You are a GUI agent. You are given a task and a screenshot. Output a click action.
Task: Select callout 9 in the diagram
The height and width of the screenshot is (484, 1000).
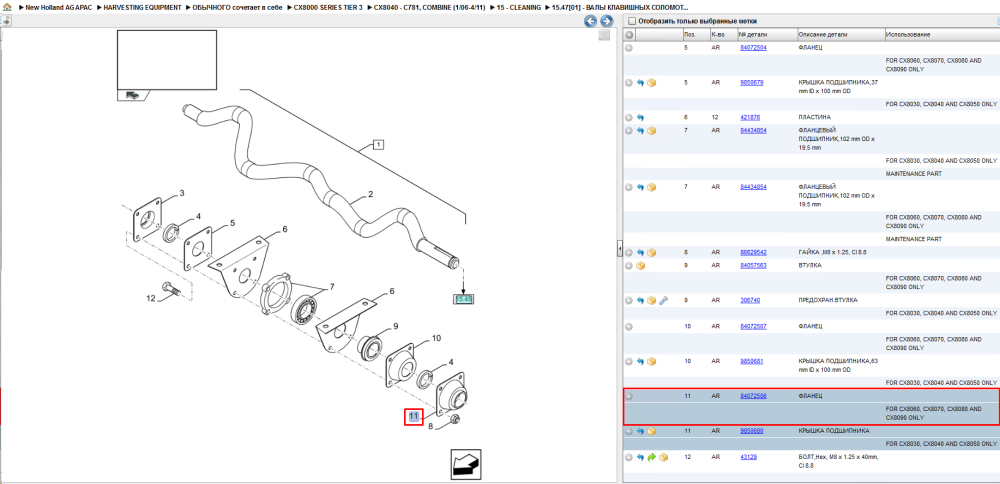[395, 326]
